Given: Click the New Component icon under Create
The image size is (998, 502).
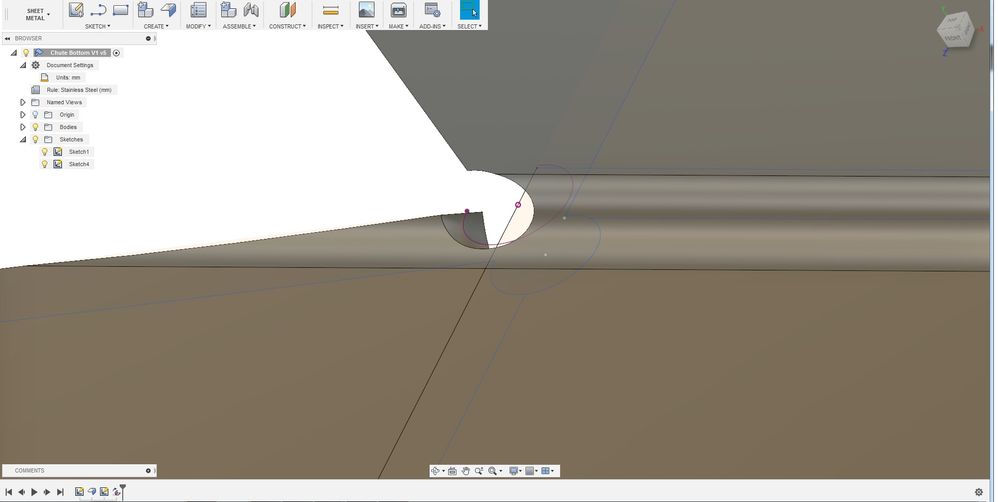Looking at the screenshot, I should tap(146, 10).
